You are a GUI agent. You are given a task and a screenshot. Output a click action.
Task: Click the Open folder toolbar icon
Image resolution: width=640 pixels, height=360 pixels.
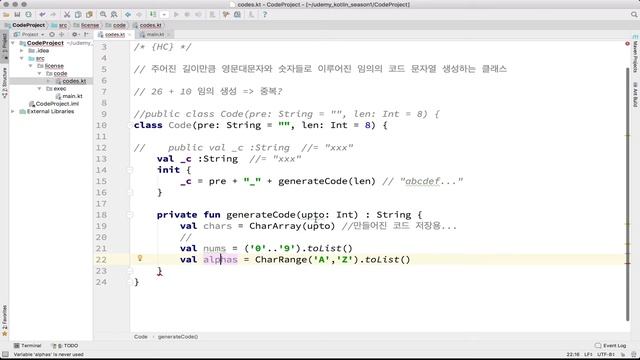point(6,15)
